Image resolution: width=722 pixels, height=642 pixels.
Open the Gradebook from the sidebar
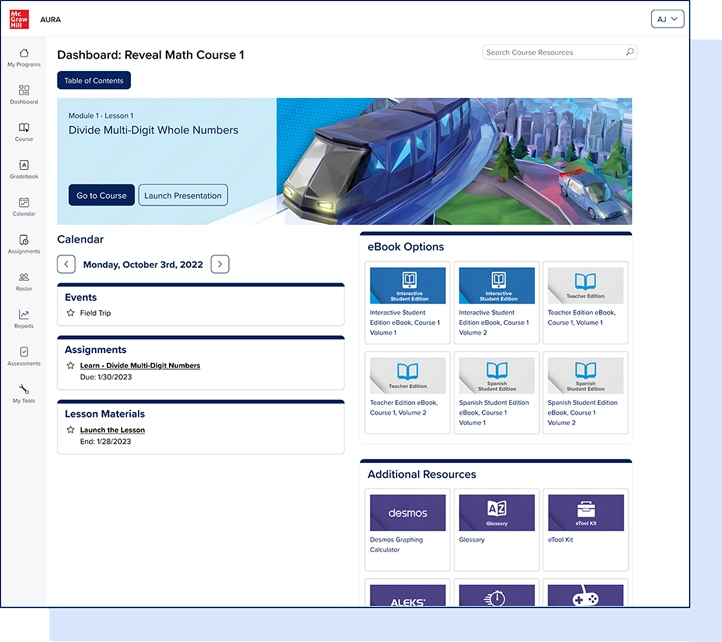(x=24, y=169)
